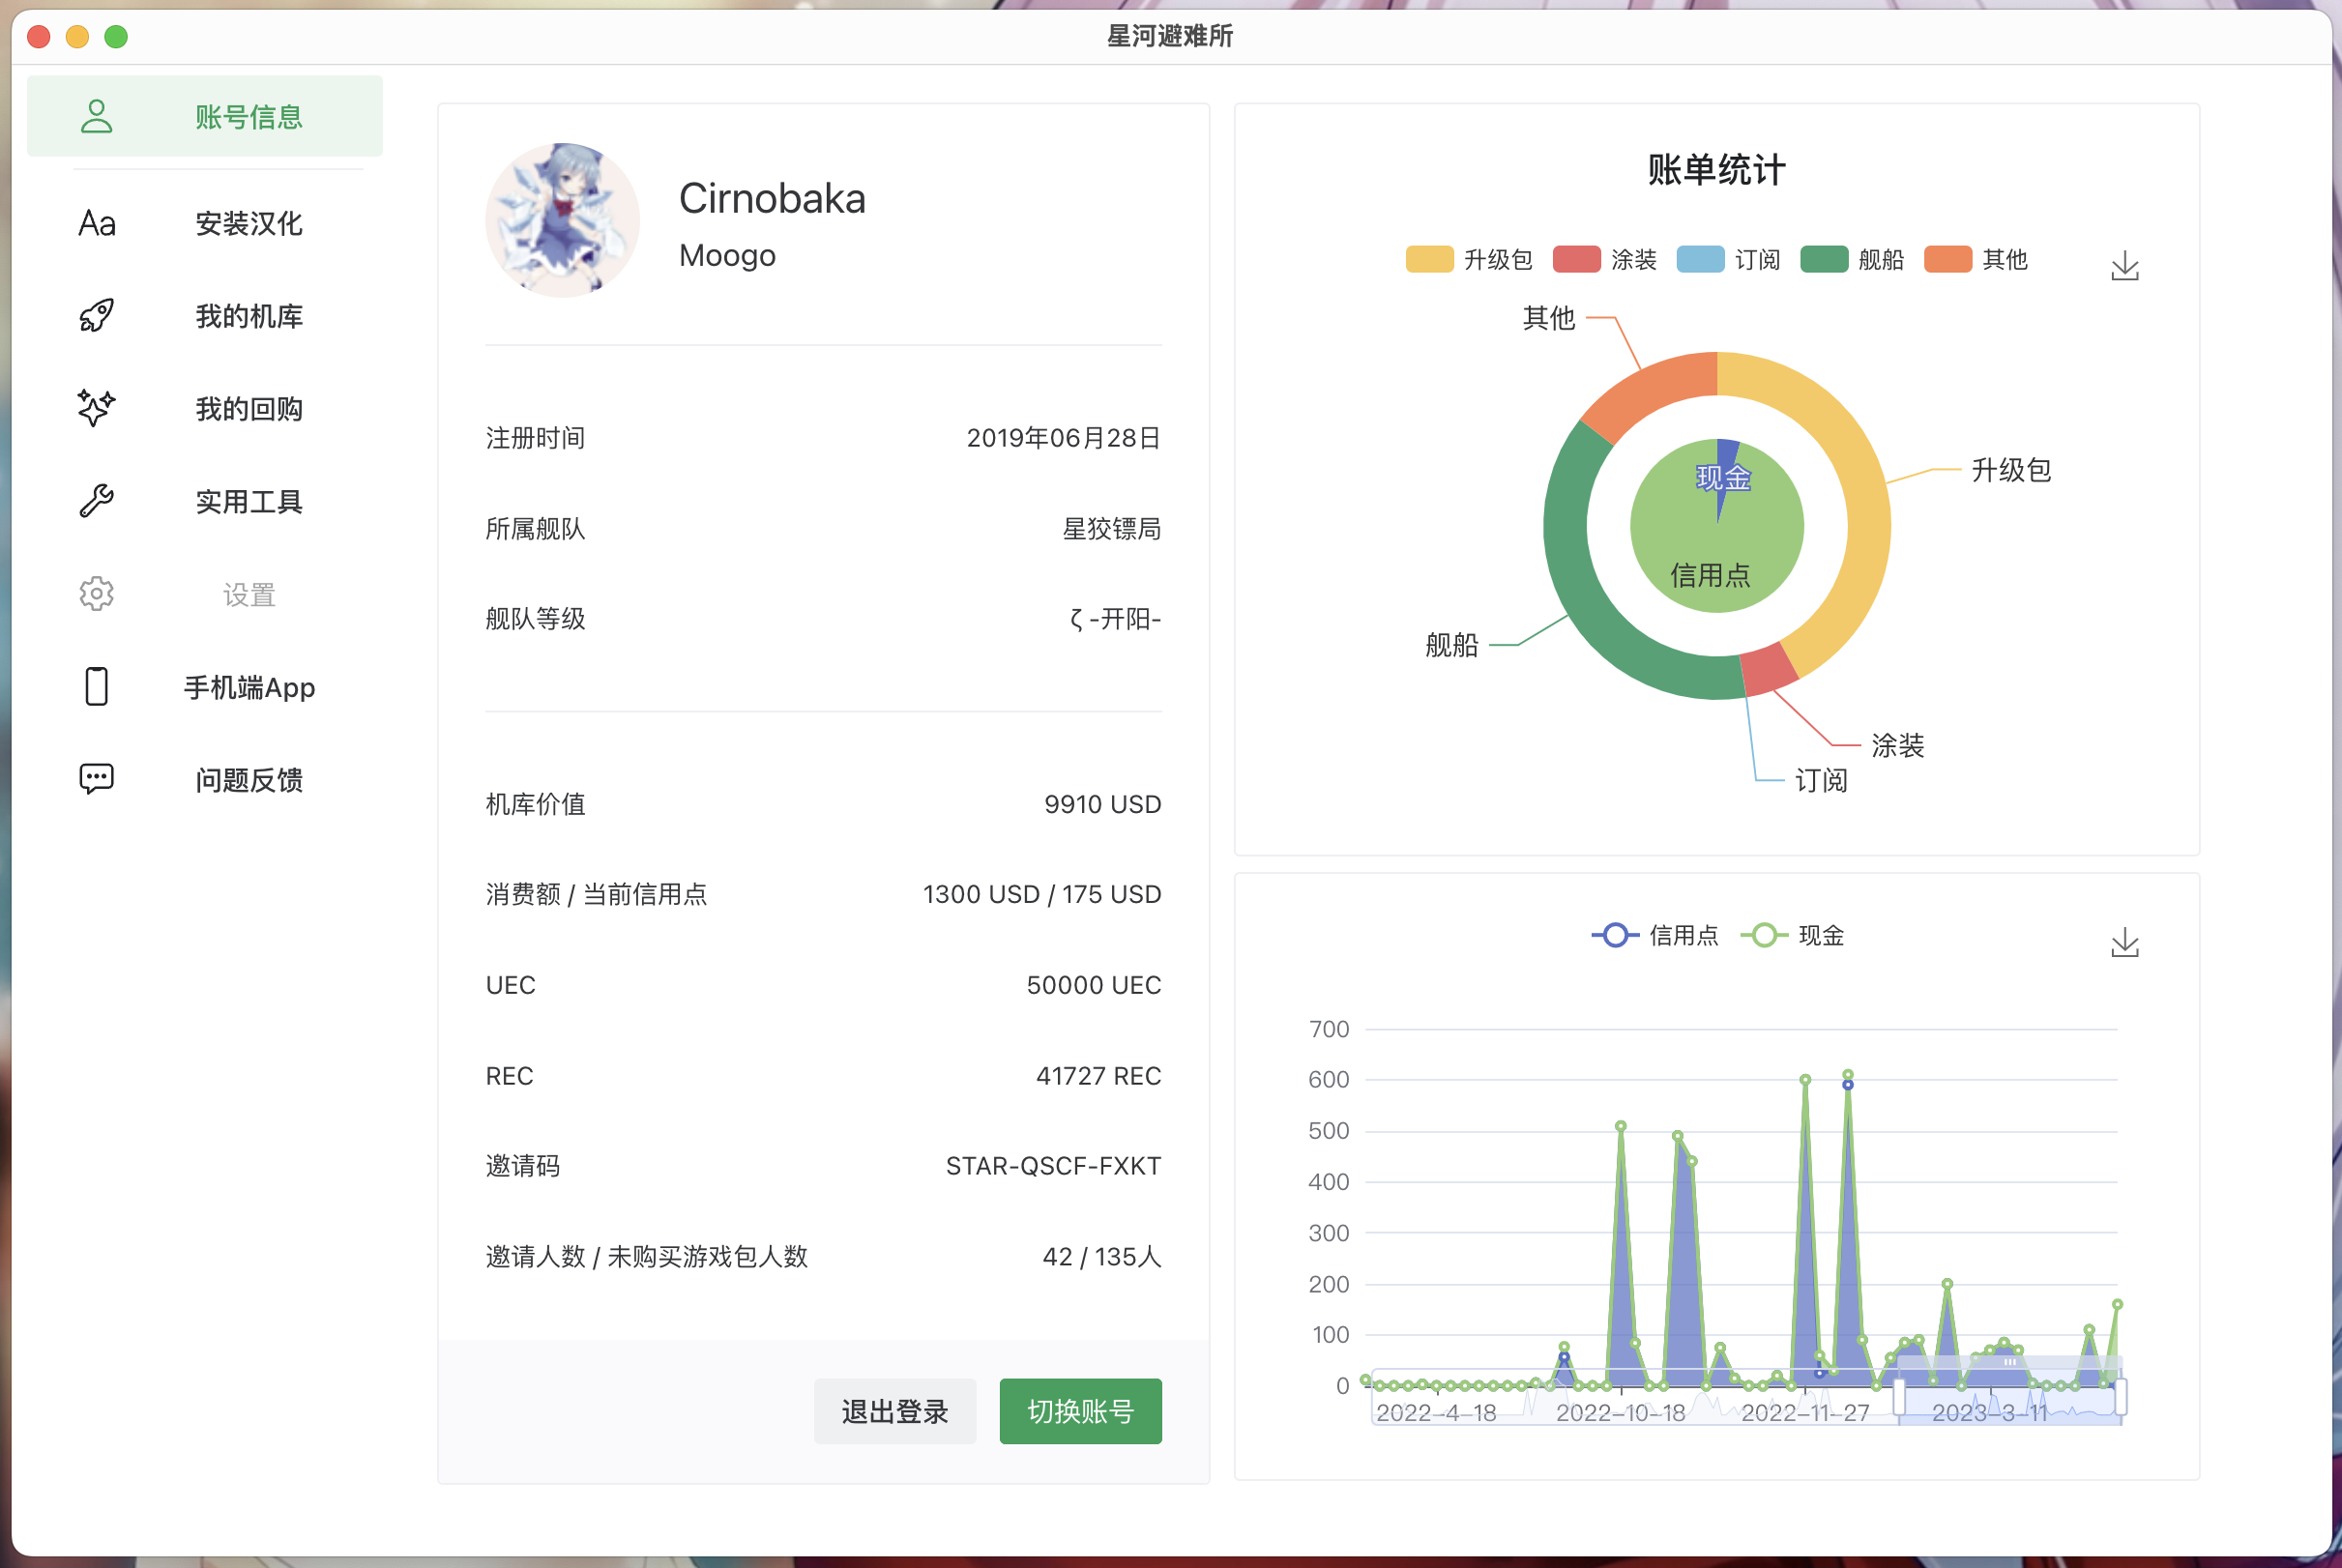The height and width of the screenshot is (1568, 2342).
Task: Click the 退出登录 button
Action: pyautogui.click(x=894, y=1411)
